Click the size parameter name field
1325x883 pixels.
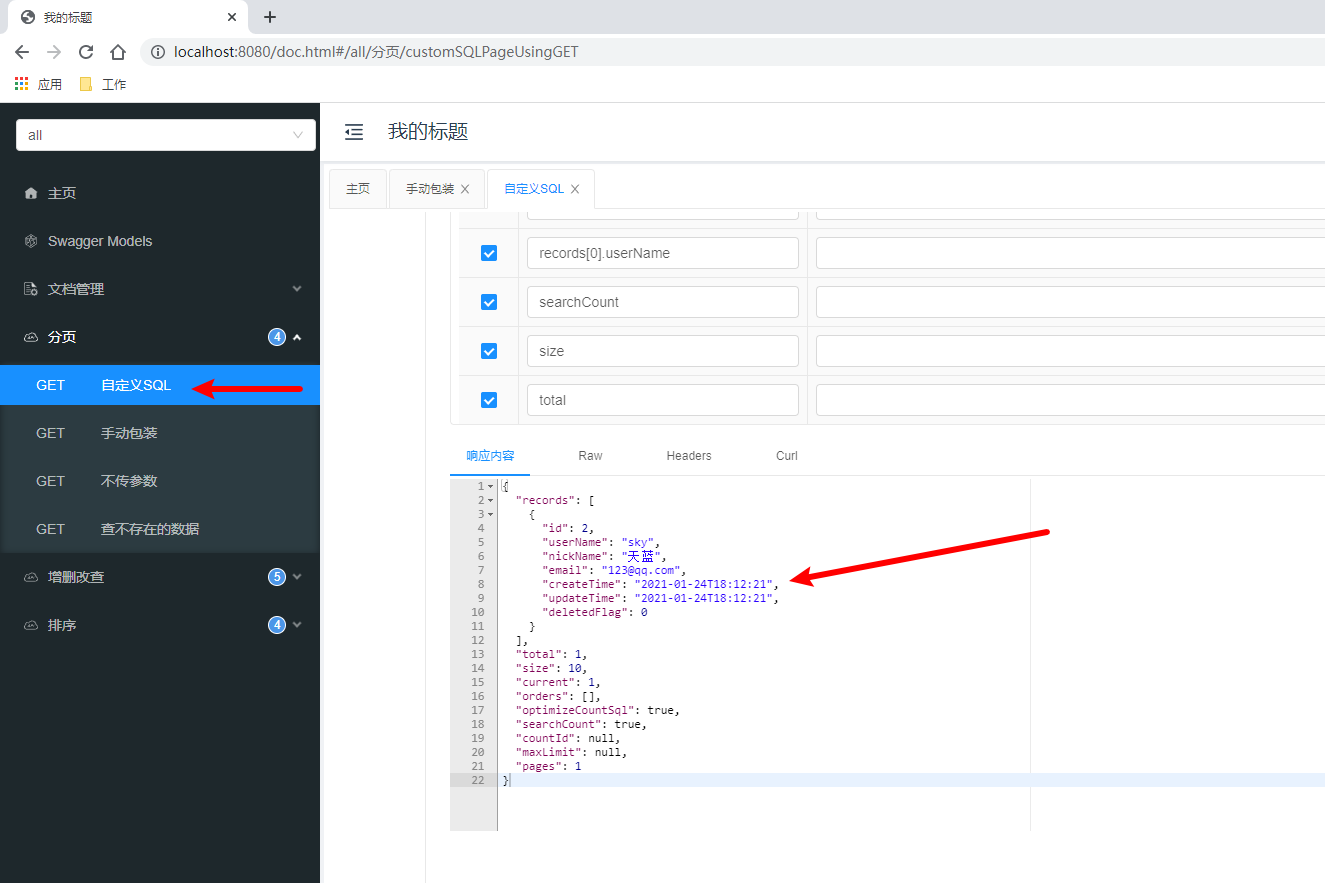662,351
